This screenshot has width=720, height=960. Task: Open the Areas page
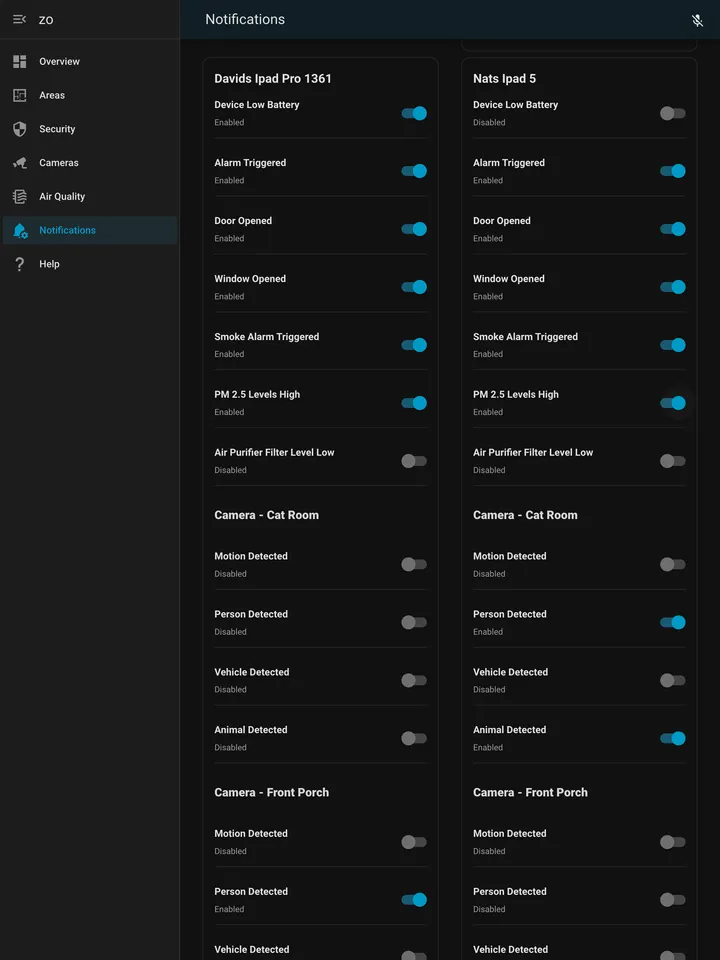tap(90, 95)
